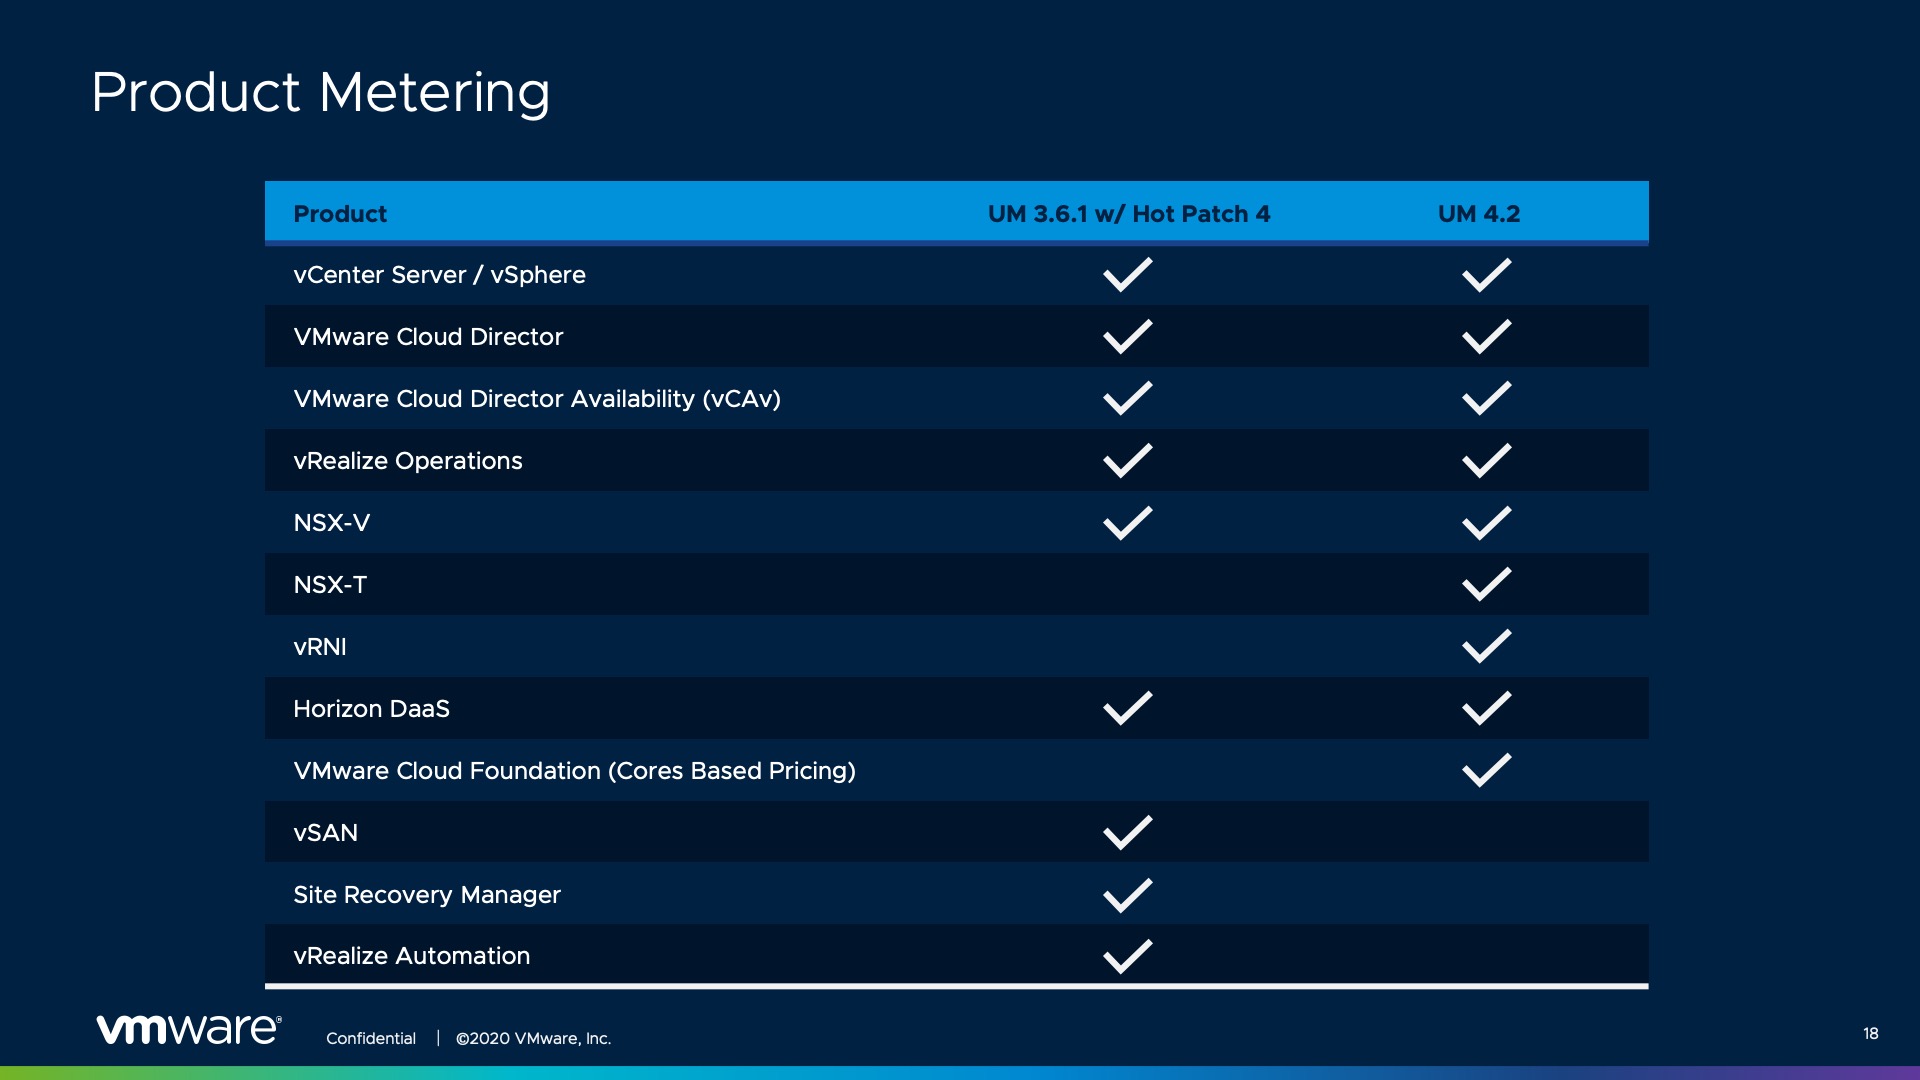Screen dimensions: 1920x1080
Task: Select the Product column header
Action: point(340,214)
